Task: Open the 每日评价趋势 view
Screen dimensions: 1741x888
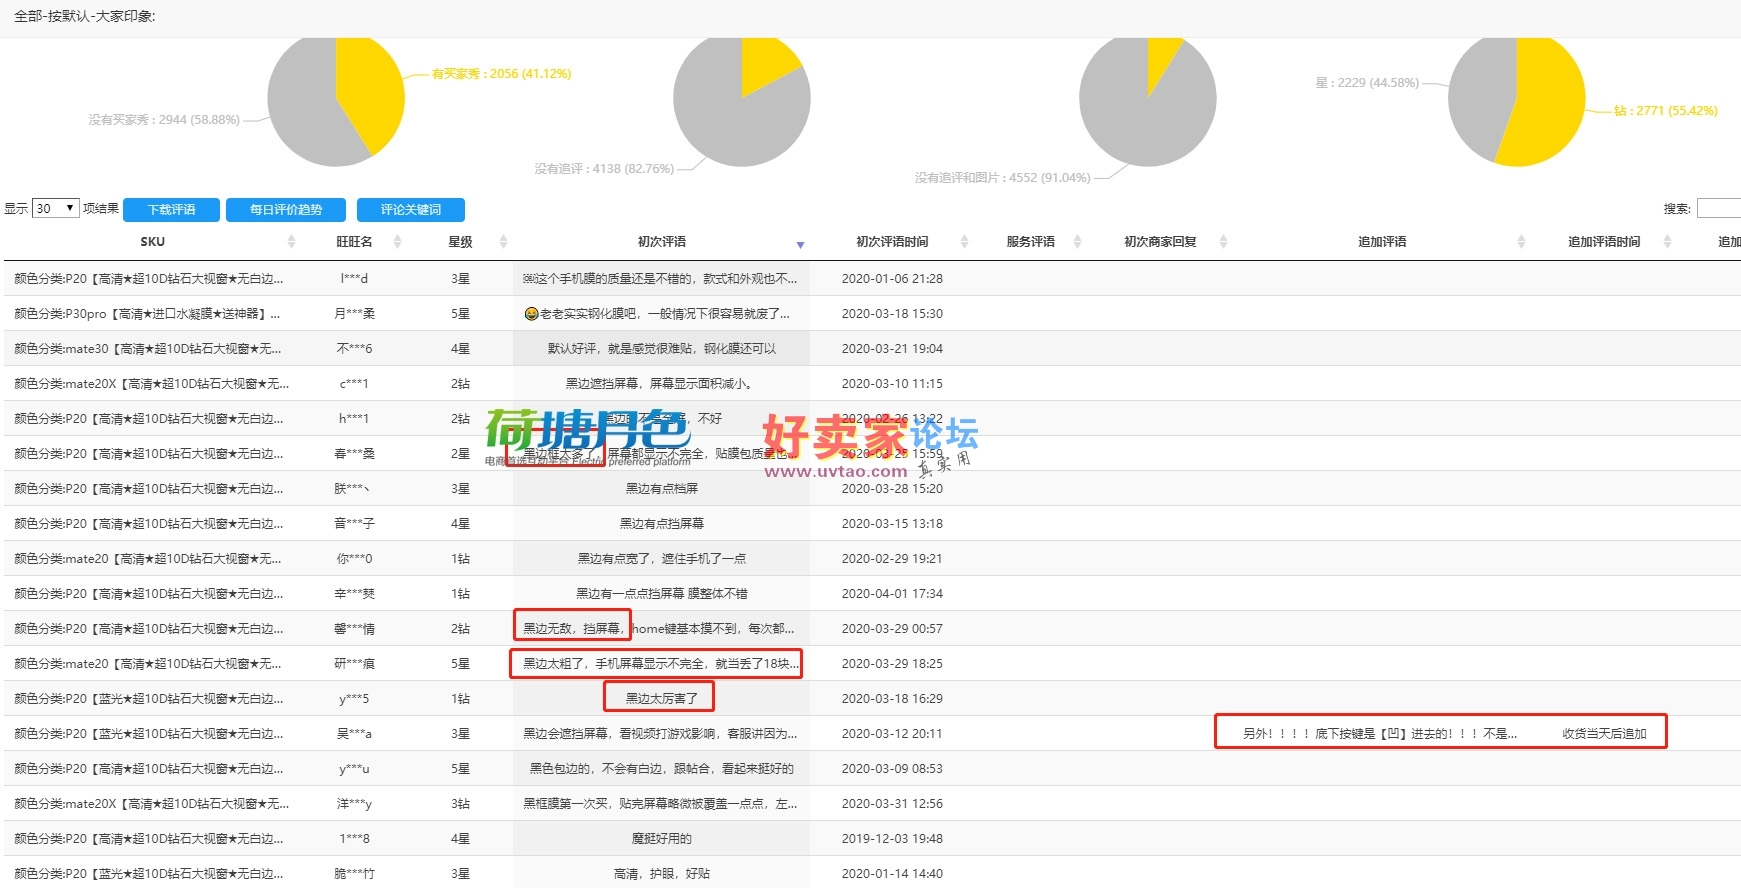Action: pyautogui.click(x=286, y=210)
